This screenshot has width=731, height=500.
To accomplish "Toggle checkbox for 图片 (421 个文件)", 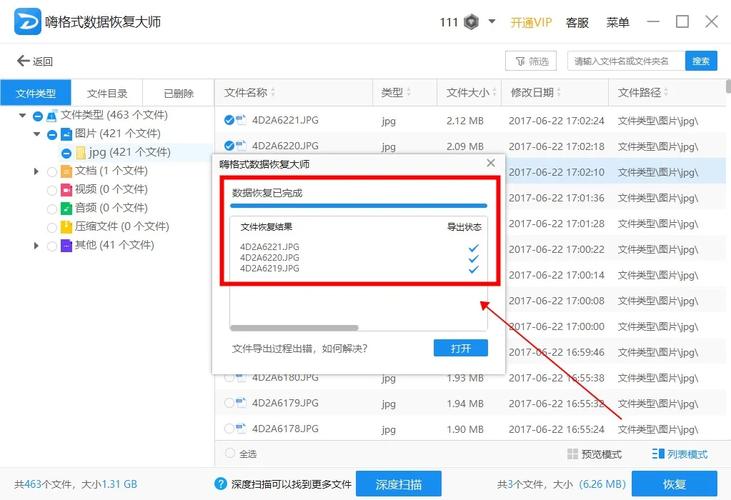I will [52, 135].
